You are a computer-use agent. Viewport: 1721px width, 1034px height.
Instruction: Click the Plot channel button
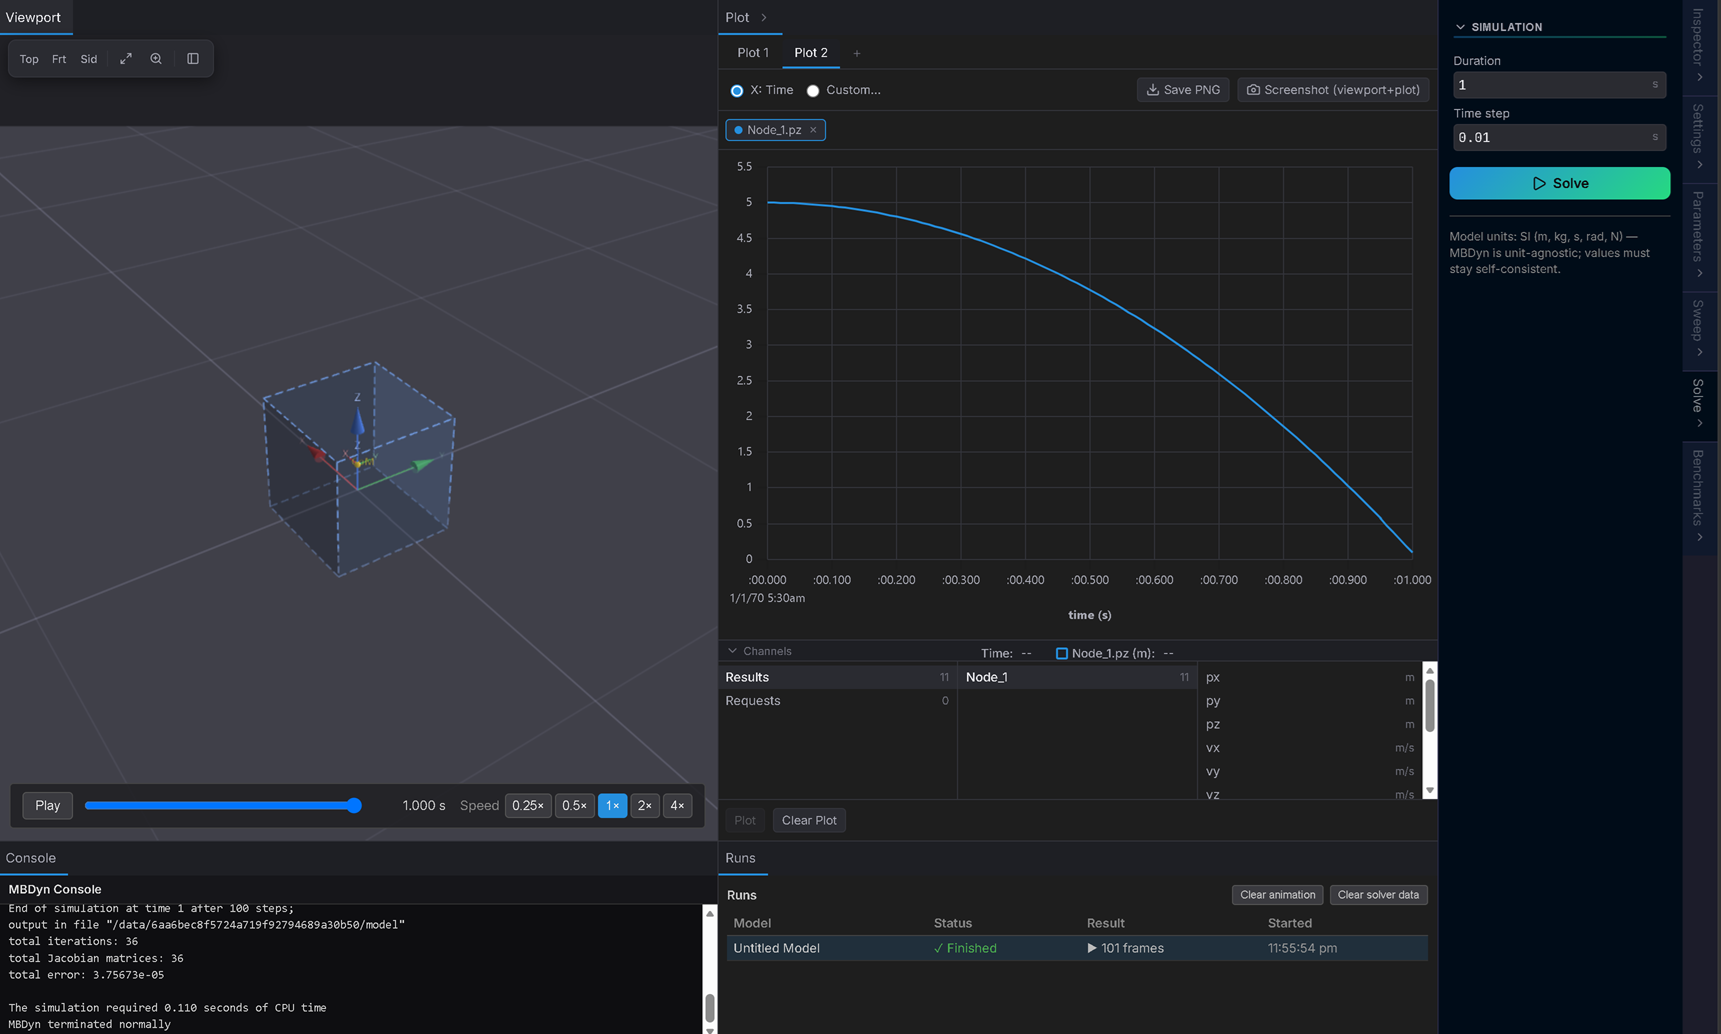click(745, 820)
